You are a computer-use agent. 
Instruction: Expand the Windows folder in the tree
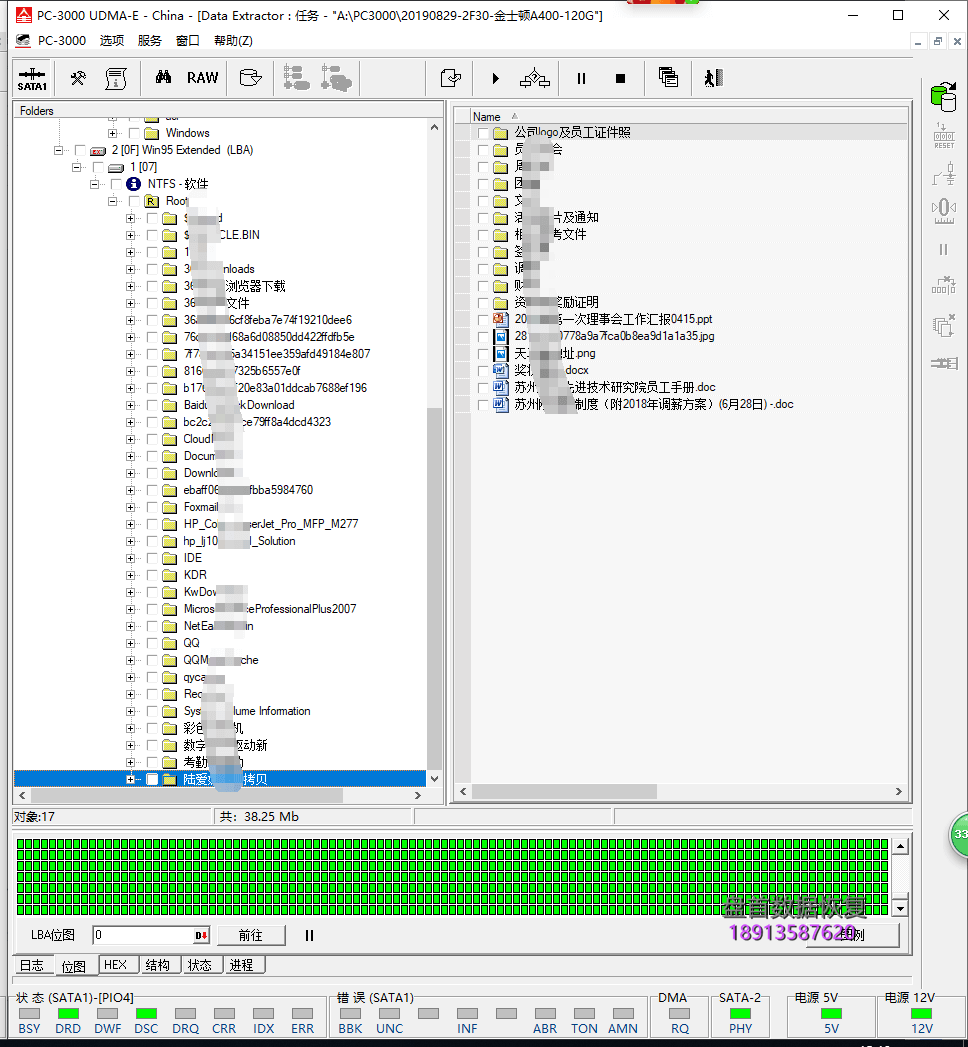coord(112,133)
